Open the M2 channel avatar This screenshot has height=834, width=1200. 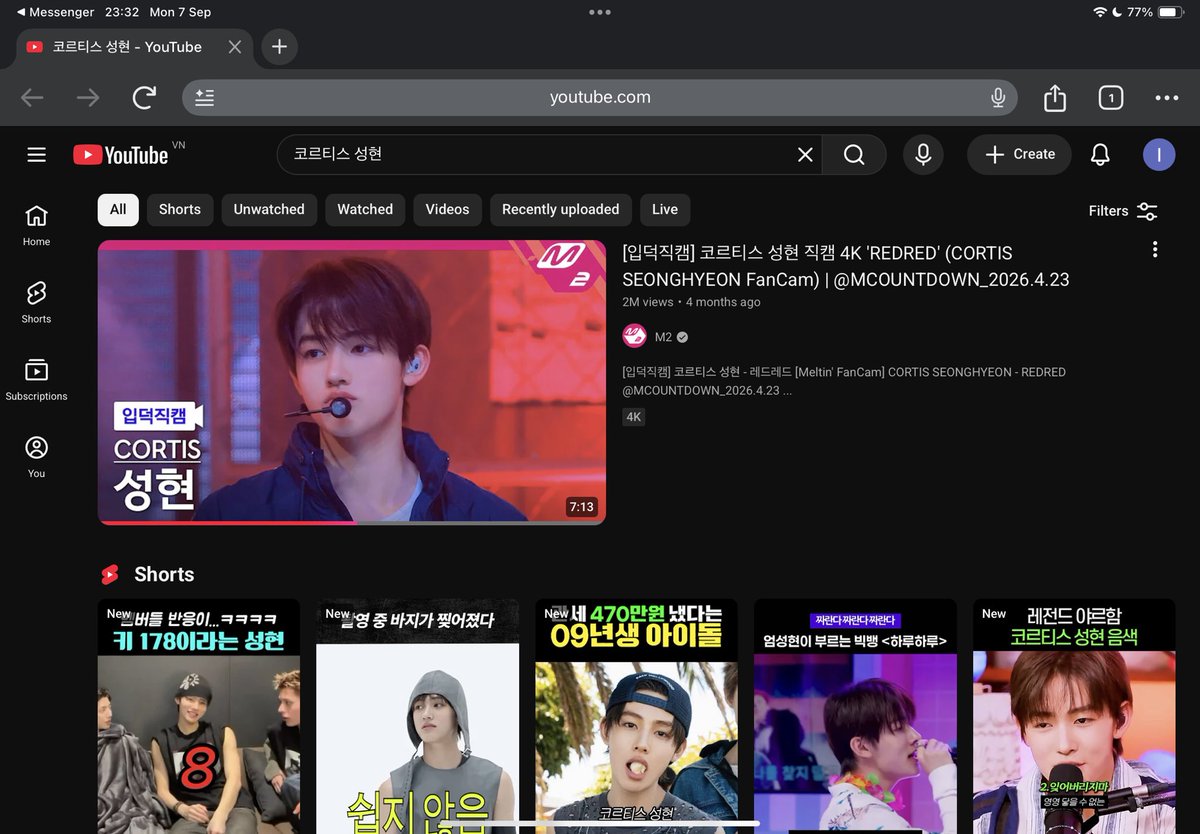click(x=634, y=336)
